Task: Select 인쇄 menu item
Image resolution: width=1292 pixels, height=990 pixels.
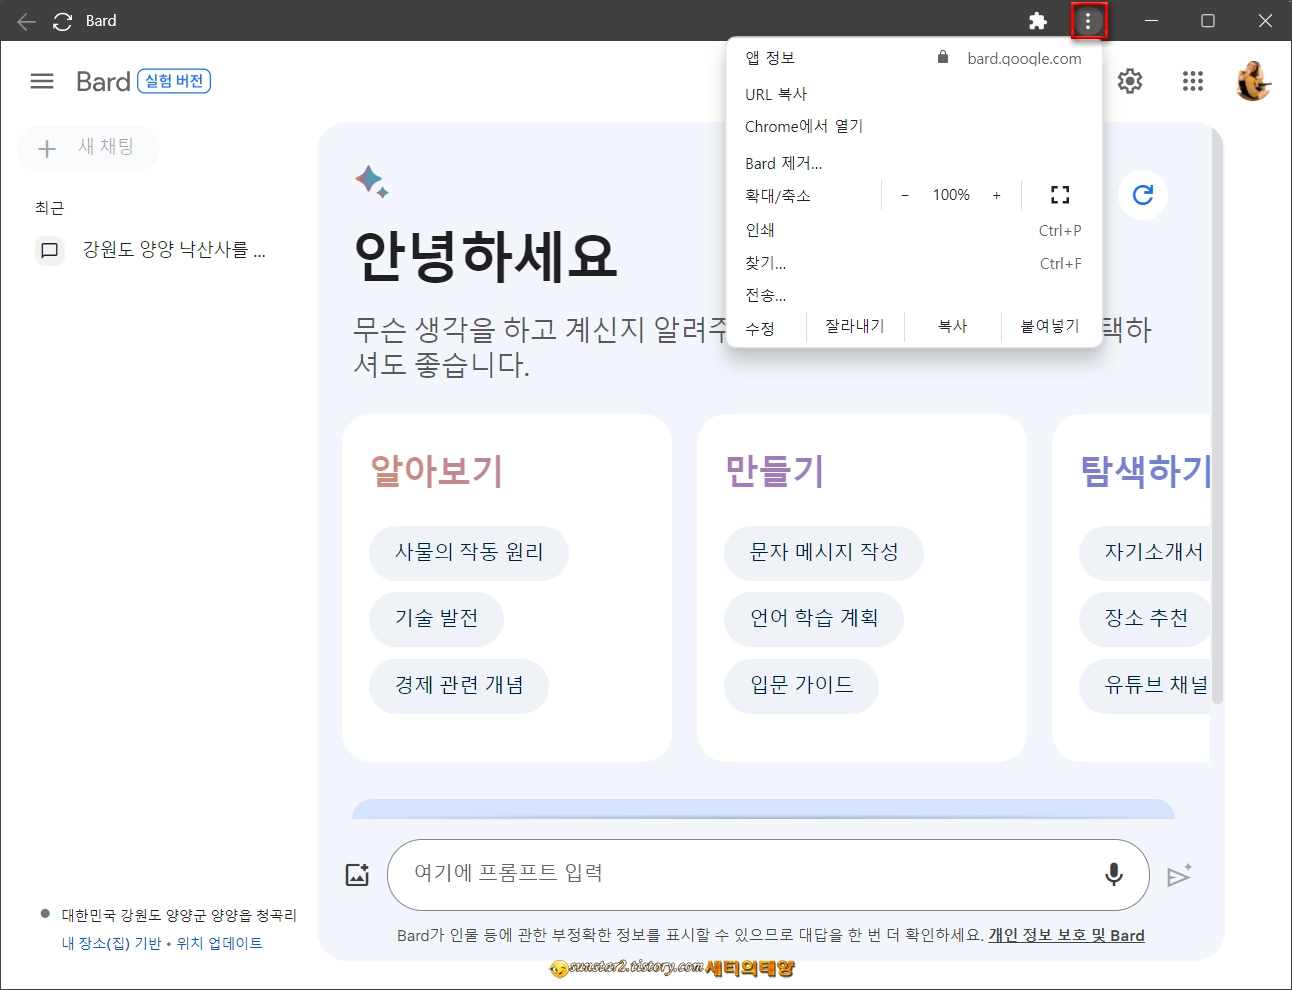Action: coord(914,230)
